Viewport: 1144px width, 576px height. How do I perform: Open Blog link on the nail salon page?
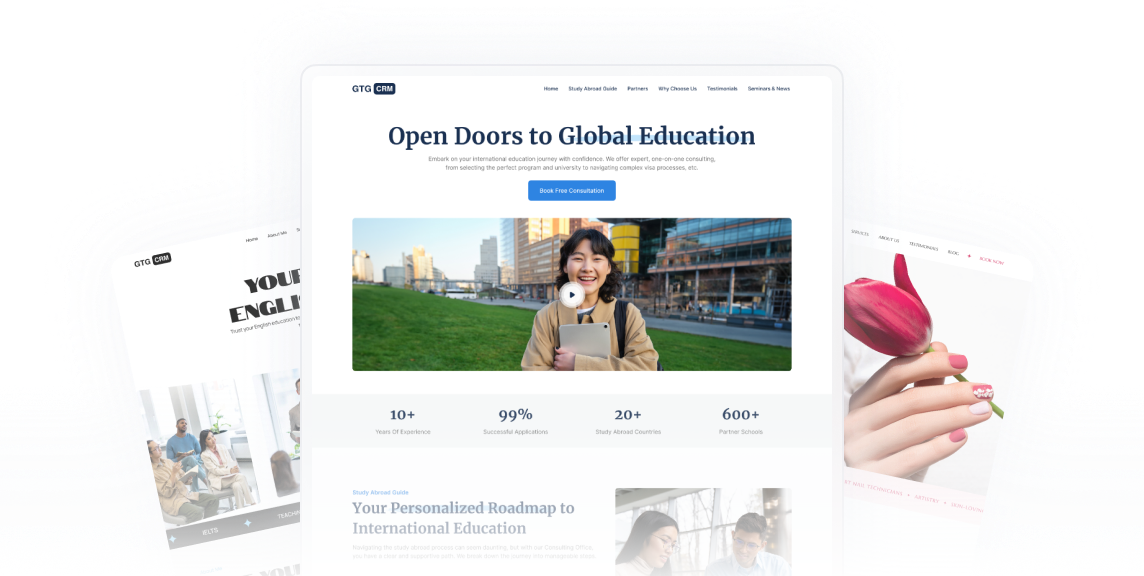952,253
